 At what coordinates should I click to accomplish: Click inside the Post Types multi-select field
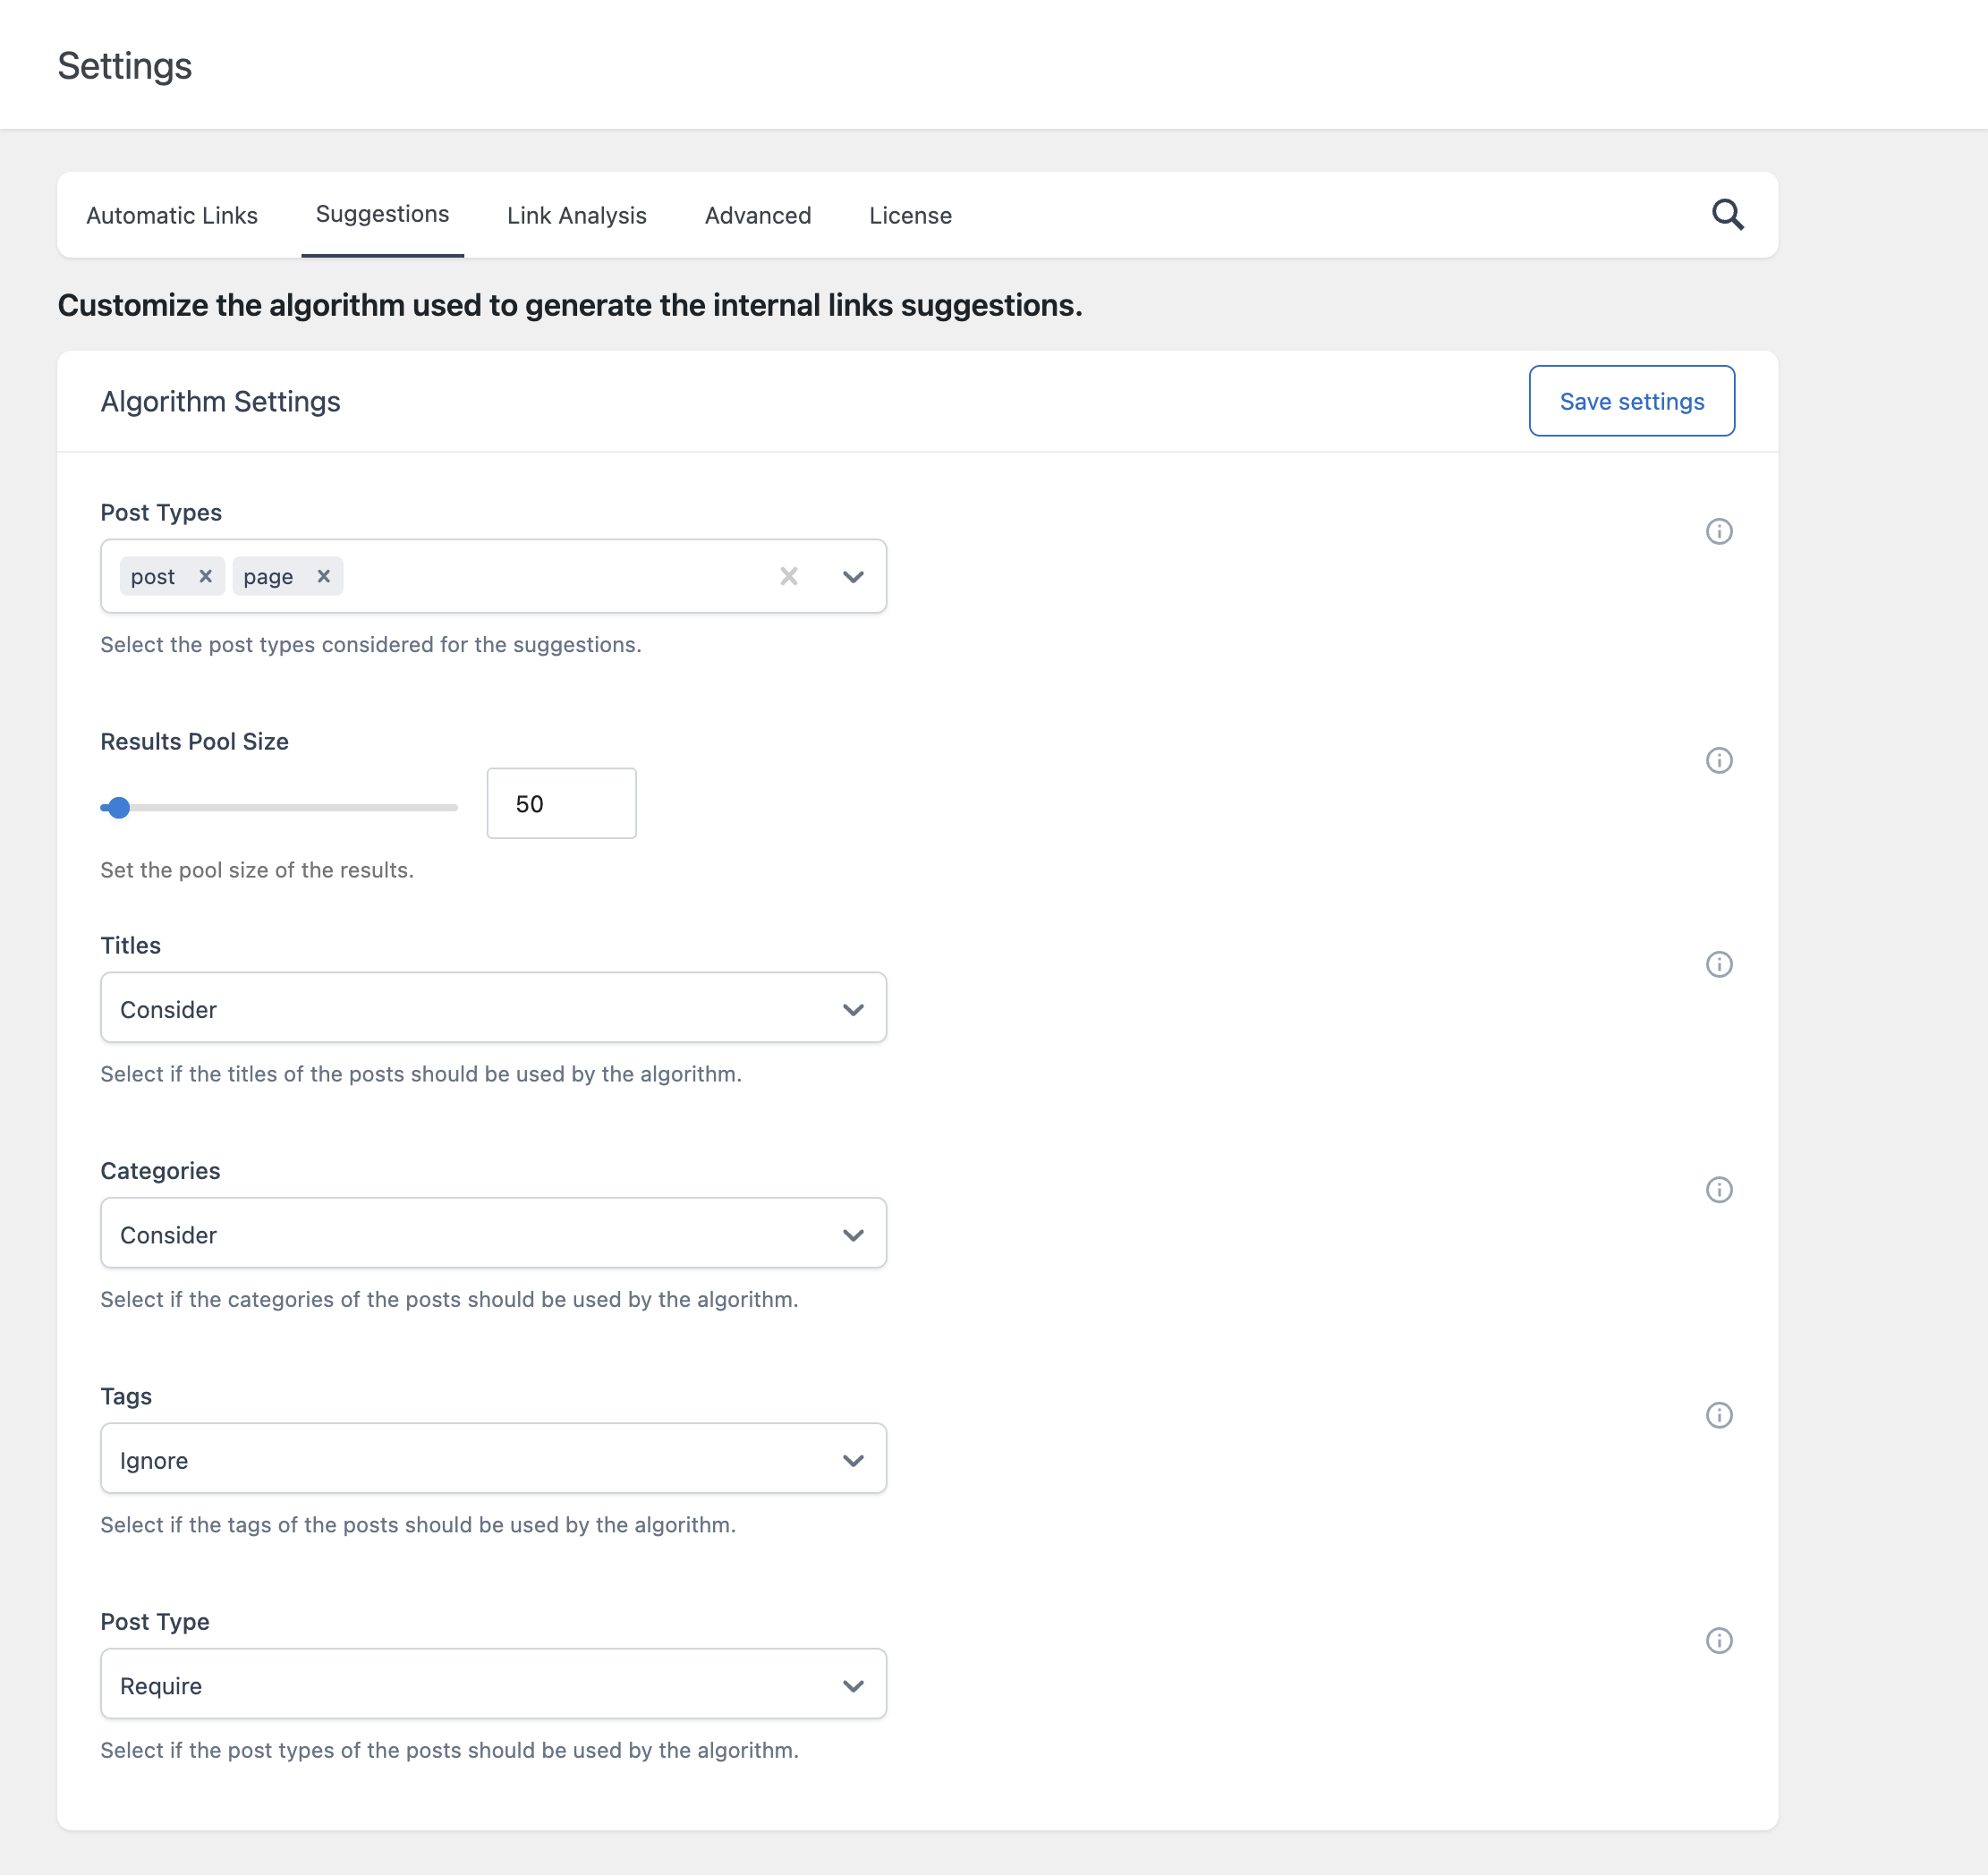pyautogui.click(x=493, y=576)
